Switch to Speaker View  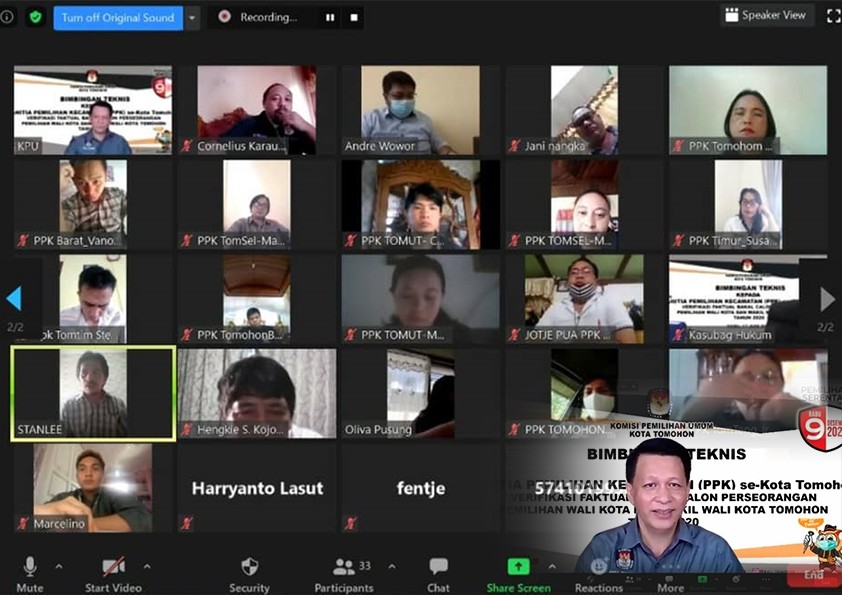pyautogui.click(x=767, y=15)
